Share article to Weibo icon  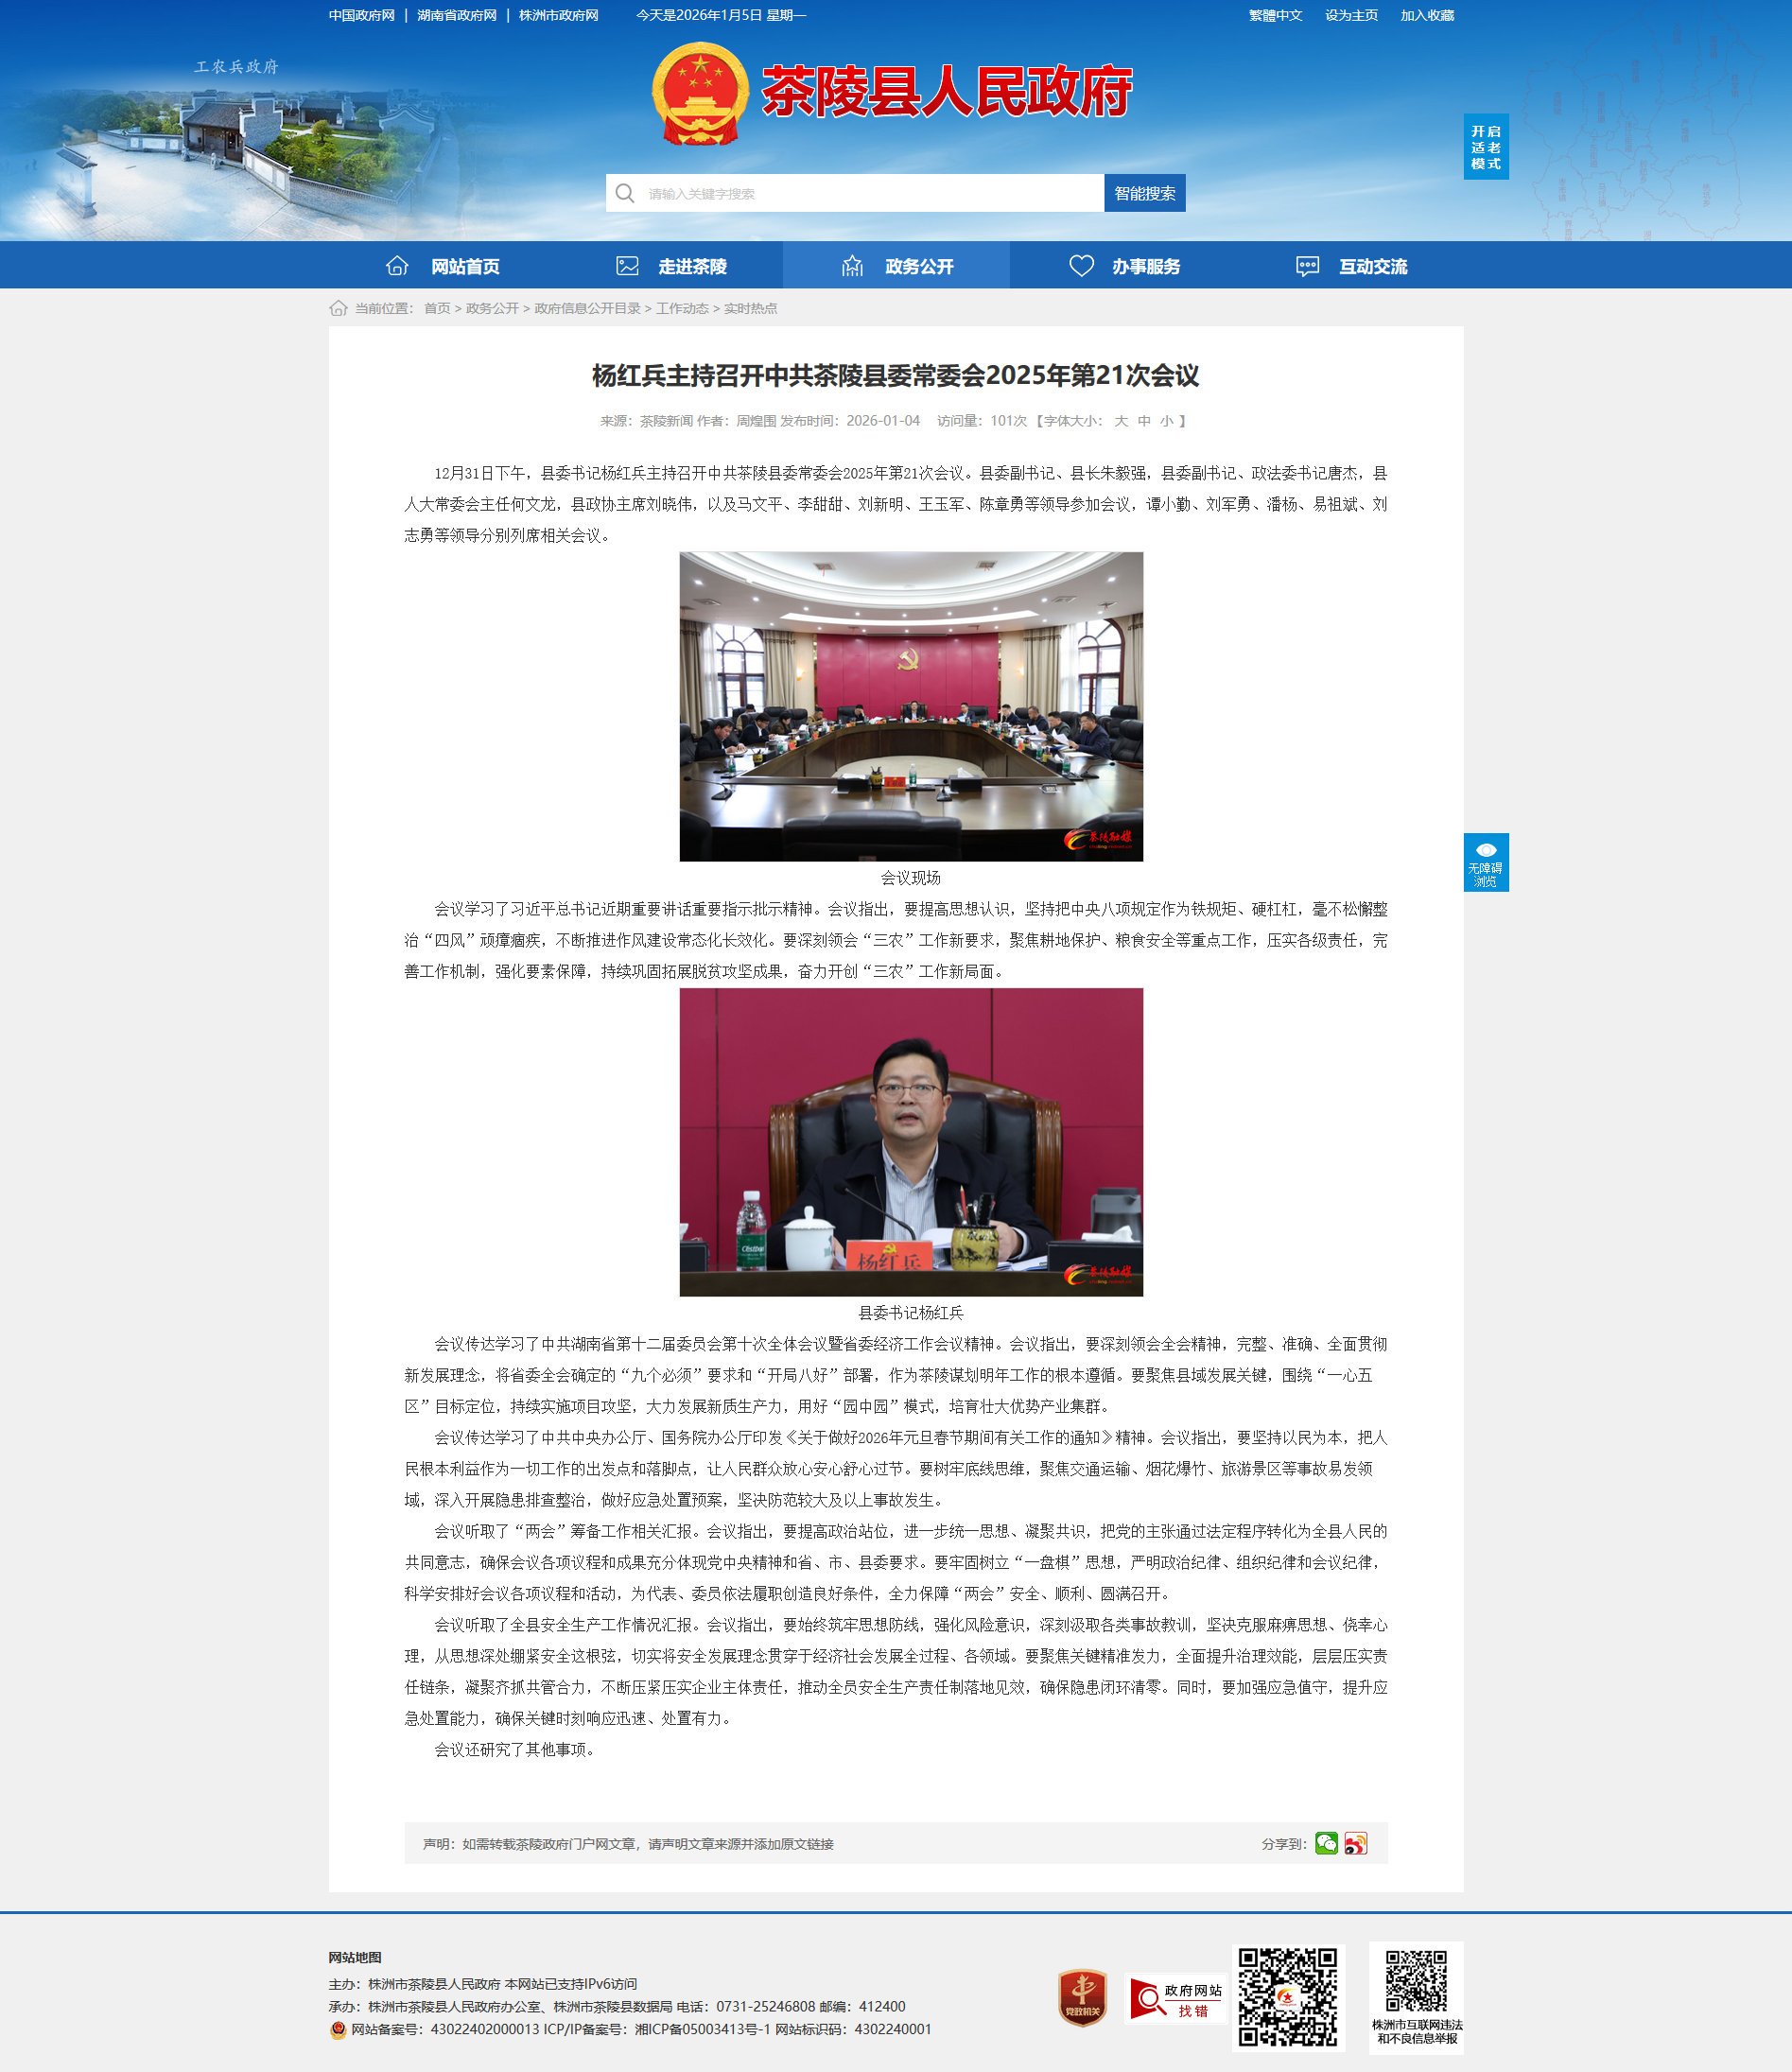[x=1355, y=1843]
